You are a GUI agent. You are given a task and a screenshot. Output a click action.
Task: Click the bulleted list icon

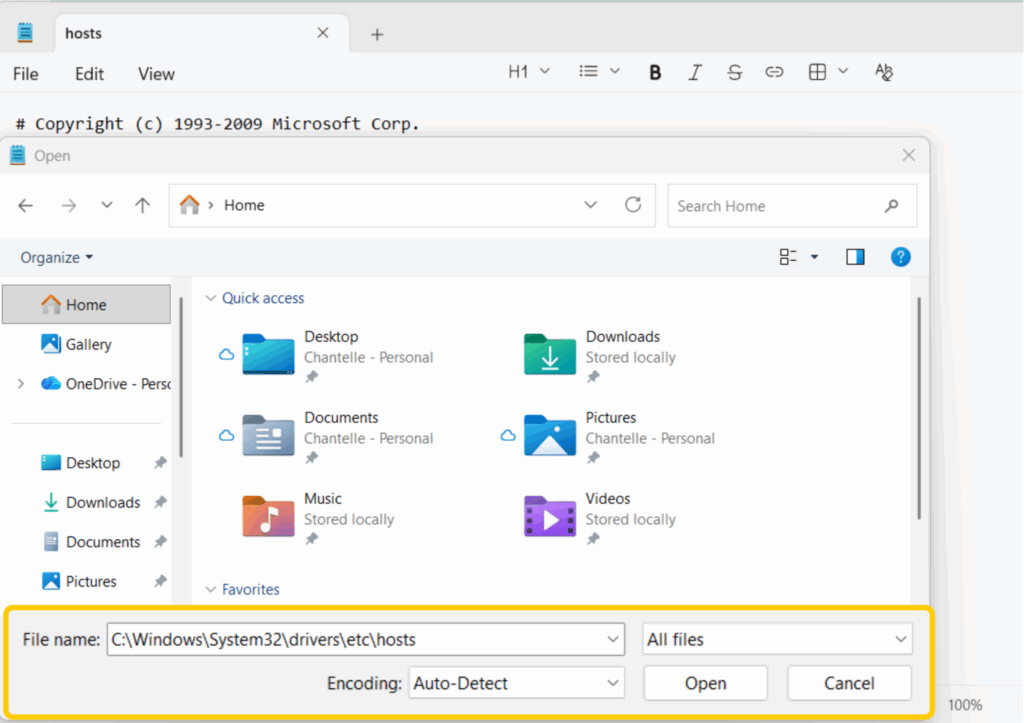coord(588,71)
